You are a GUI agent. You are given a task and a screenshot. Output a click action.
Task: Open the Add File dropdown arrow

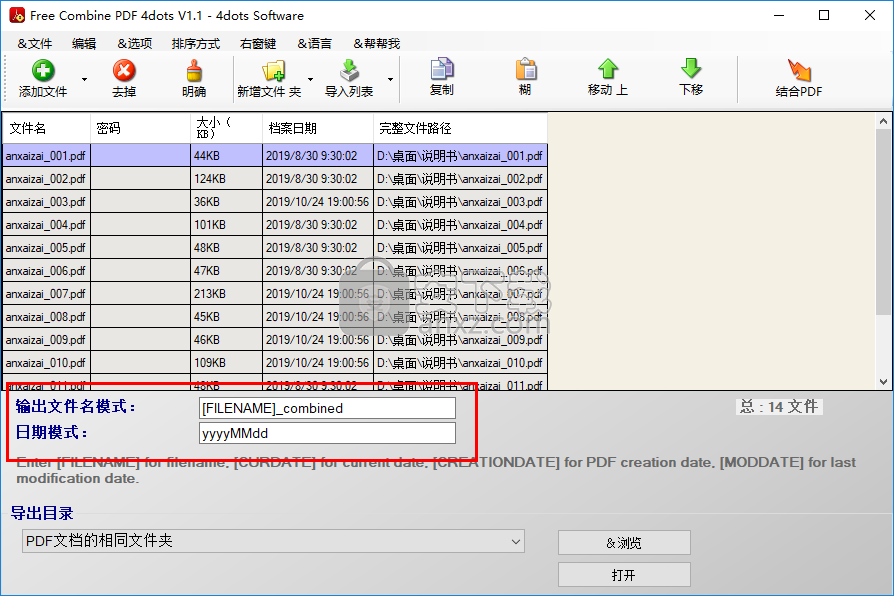(84, 79)
